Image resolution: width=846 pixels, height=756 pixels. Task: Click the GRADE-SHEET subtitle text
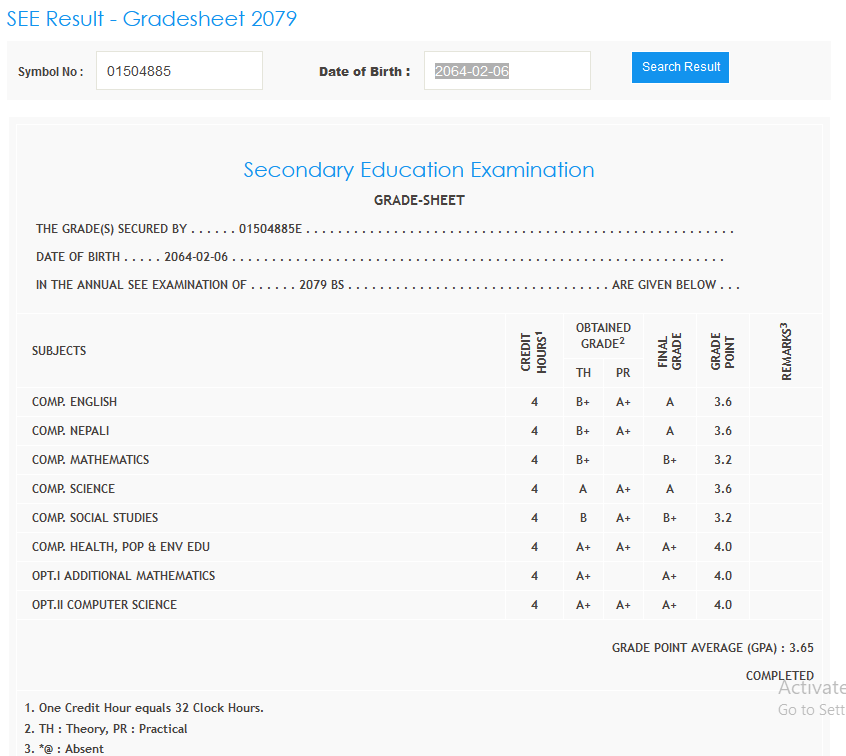pyautogui.click(x=419, y=200)
